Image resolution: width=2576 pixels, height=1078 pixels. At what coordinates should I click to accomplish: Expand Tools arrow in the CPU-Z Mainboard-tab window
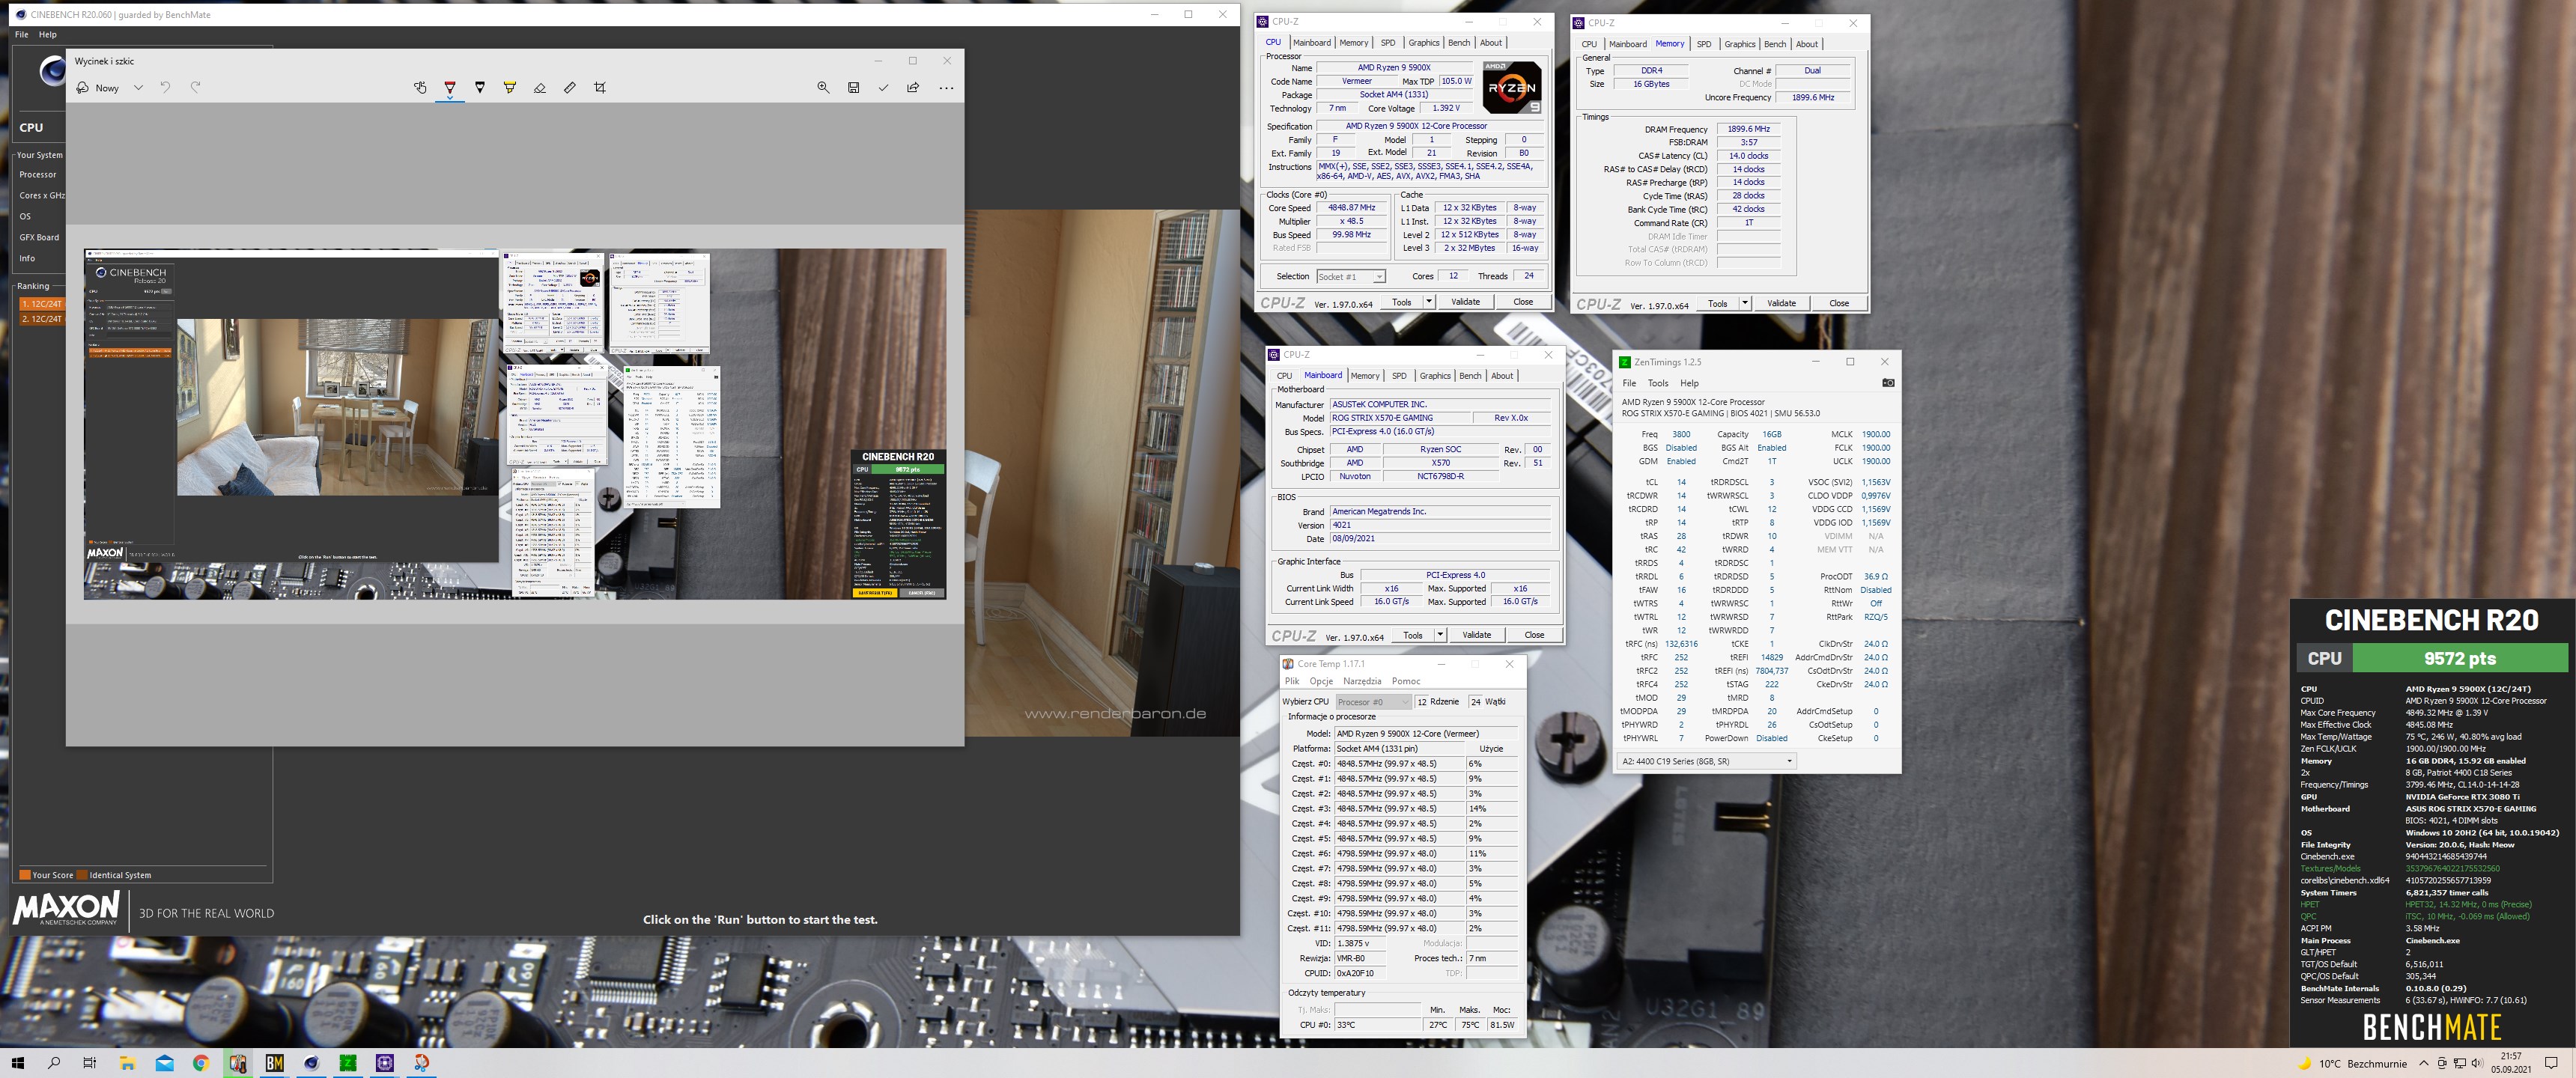1439,635
